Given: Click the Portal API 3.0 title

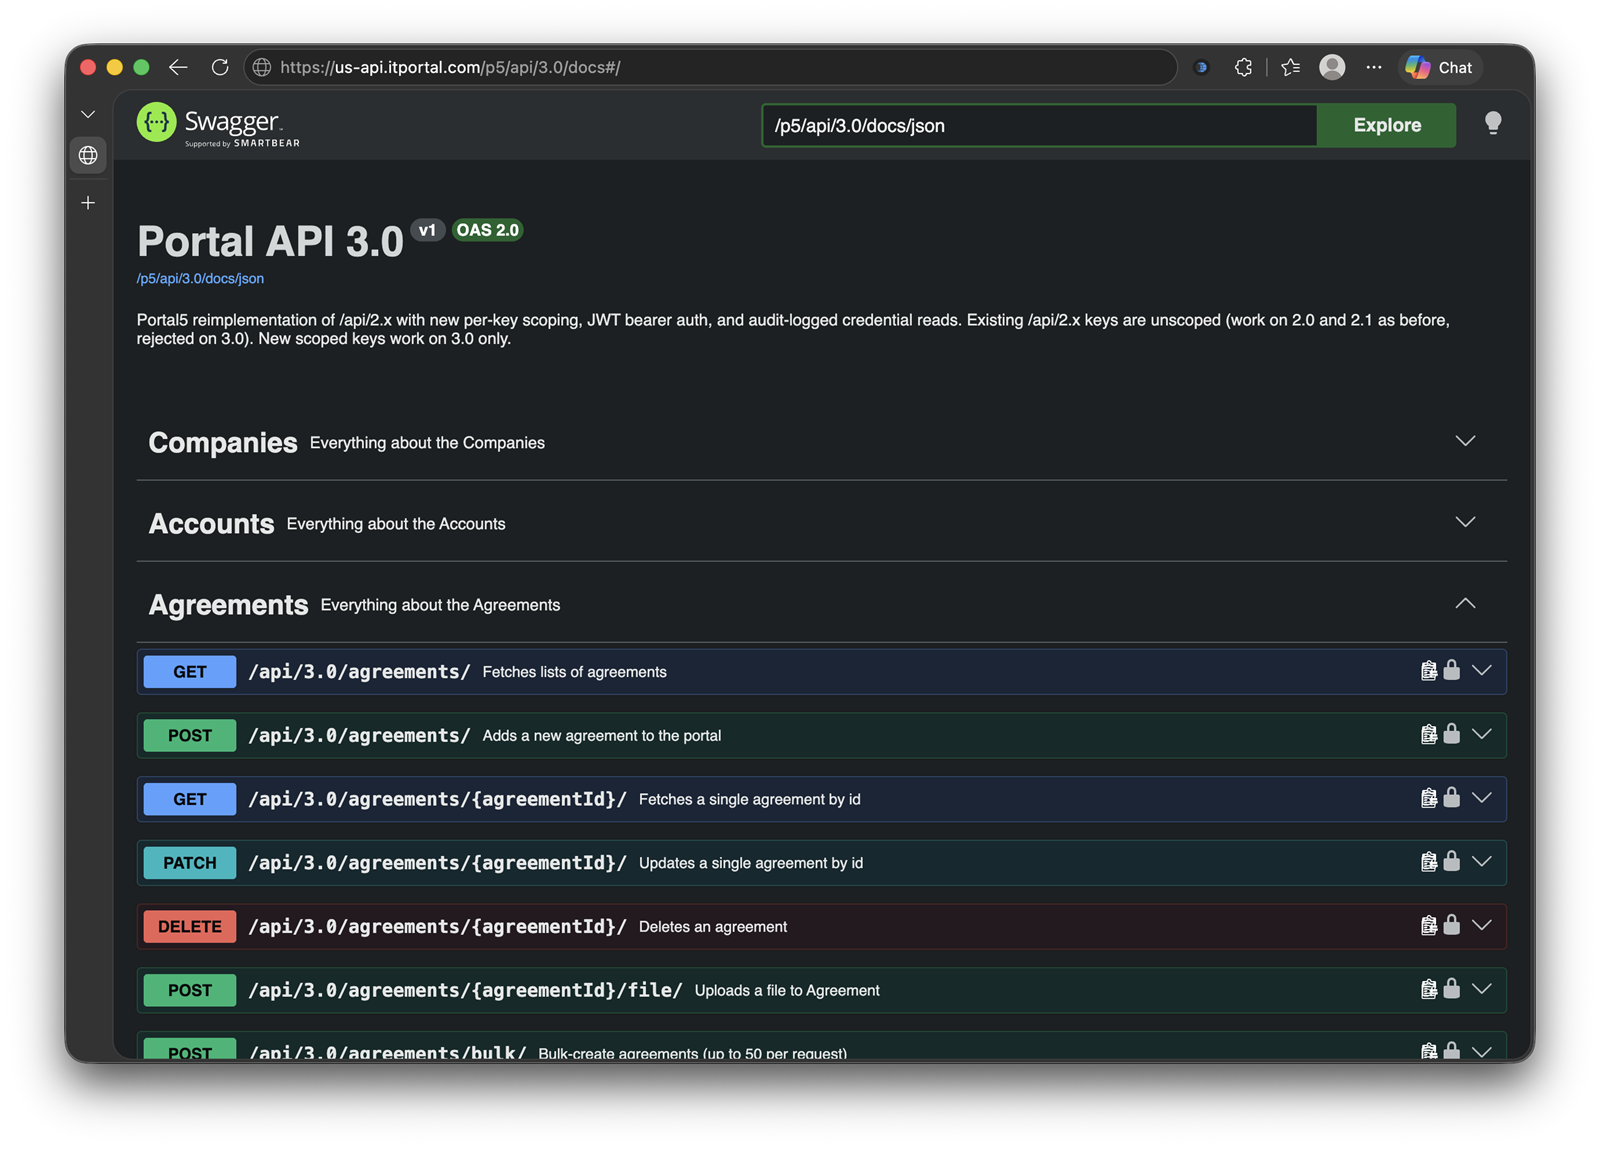Looking at the screenshot, I should (x=270, y=241).
